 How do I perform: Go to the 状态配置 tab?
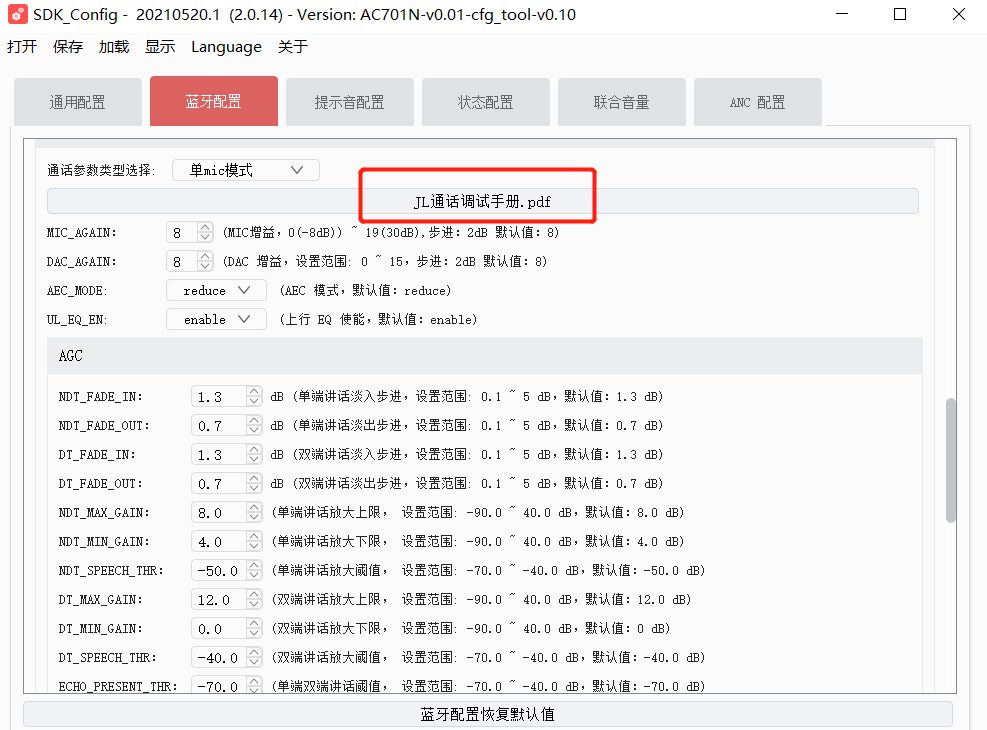[486, 102]
